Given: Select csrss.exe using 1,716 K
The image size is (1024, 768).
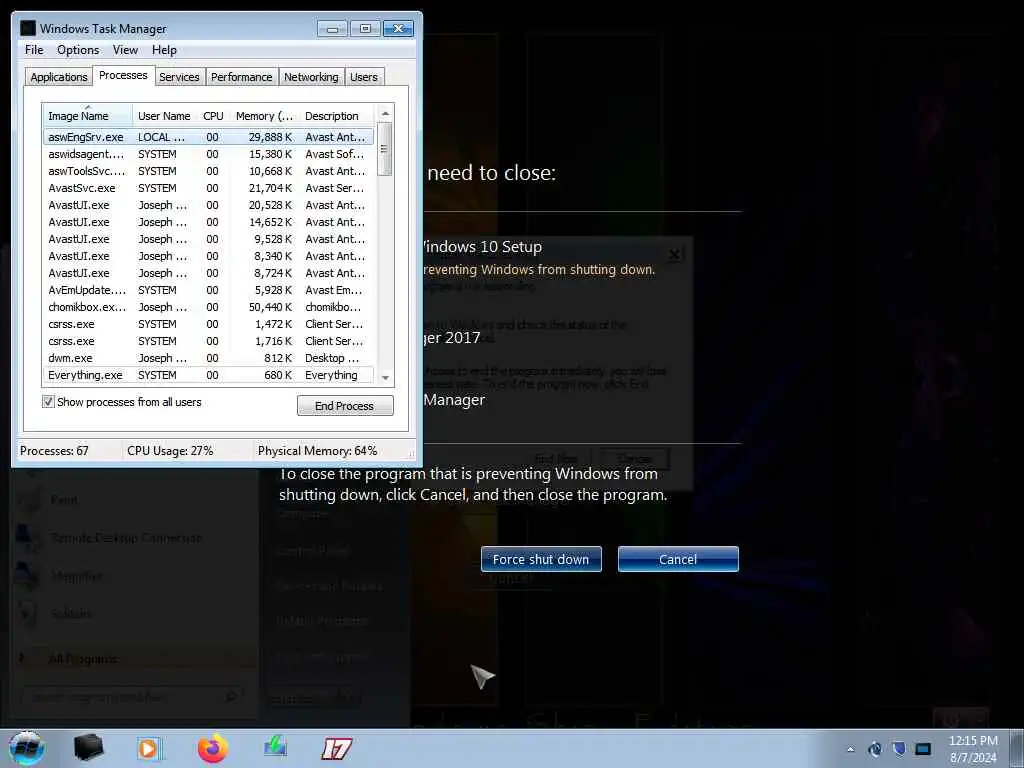Looking at the screenshot, I should tap(208, 341).
